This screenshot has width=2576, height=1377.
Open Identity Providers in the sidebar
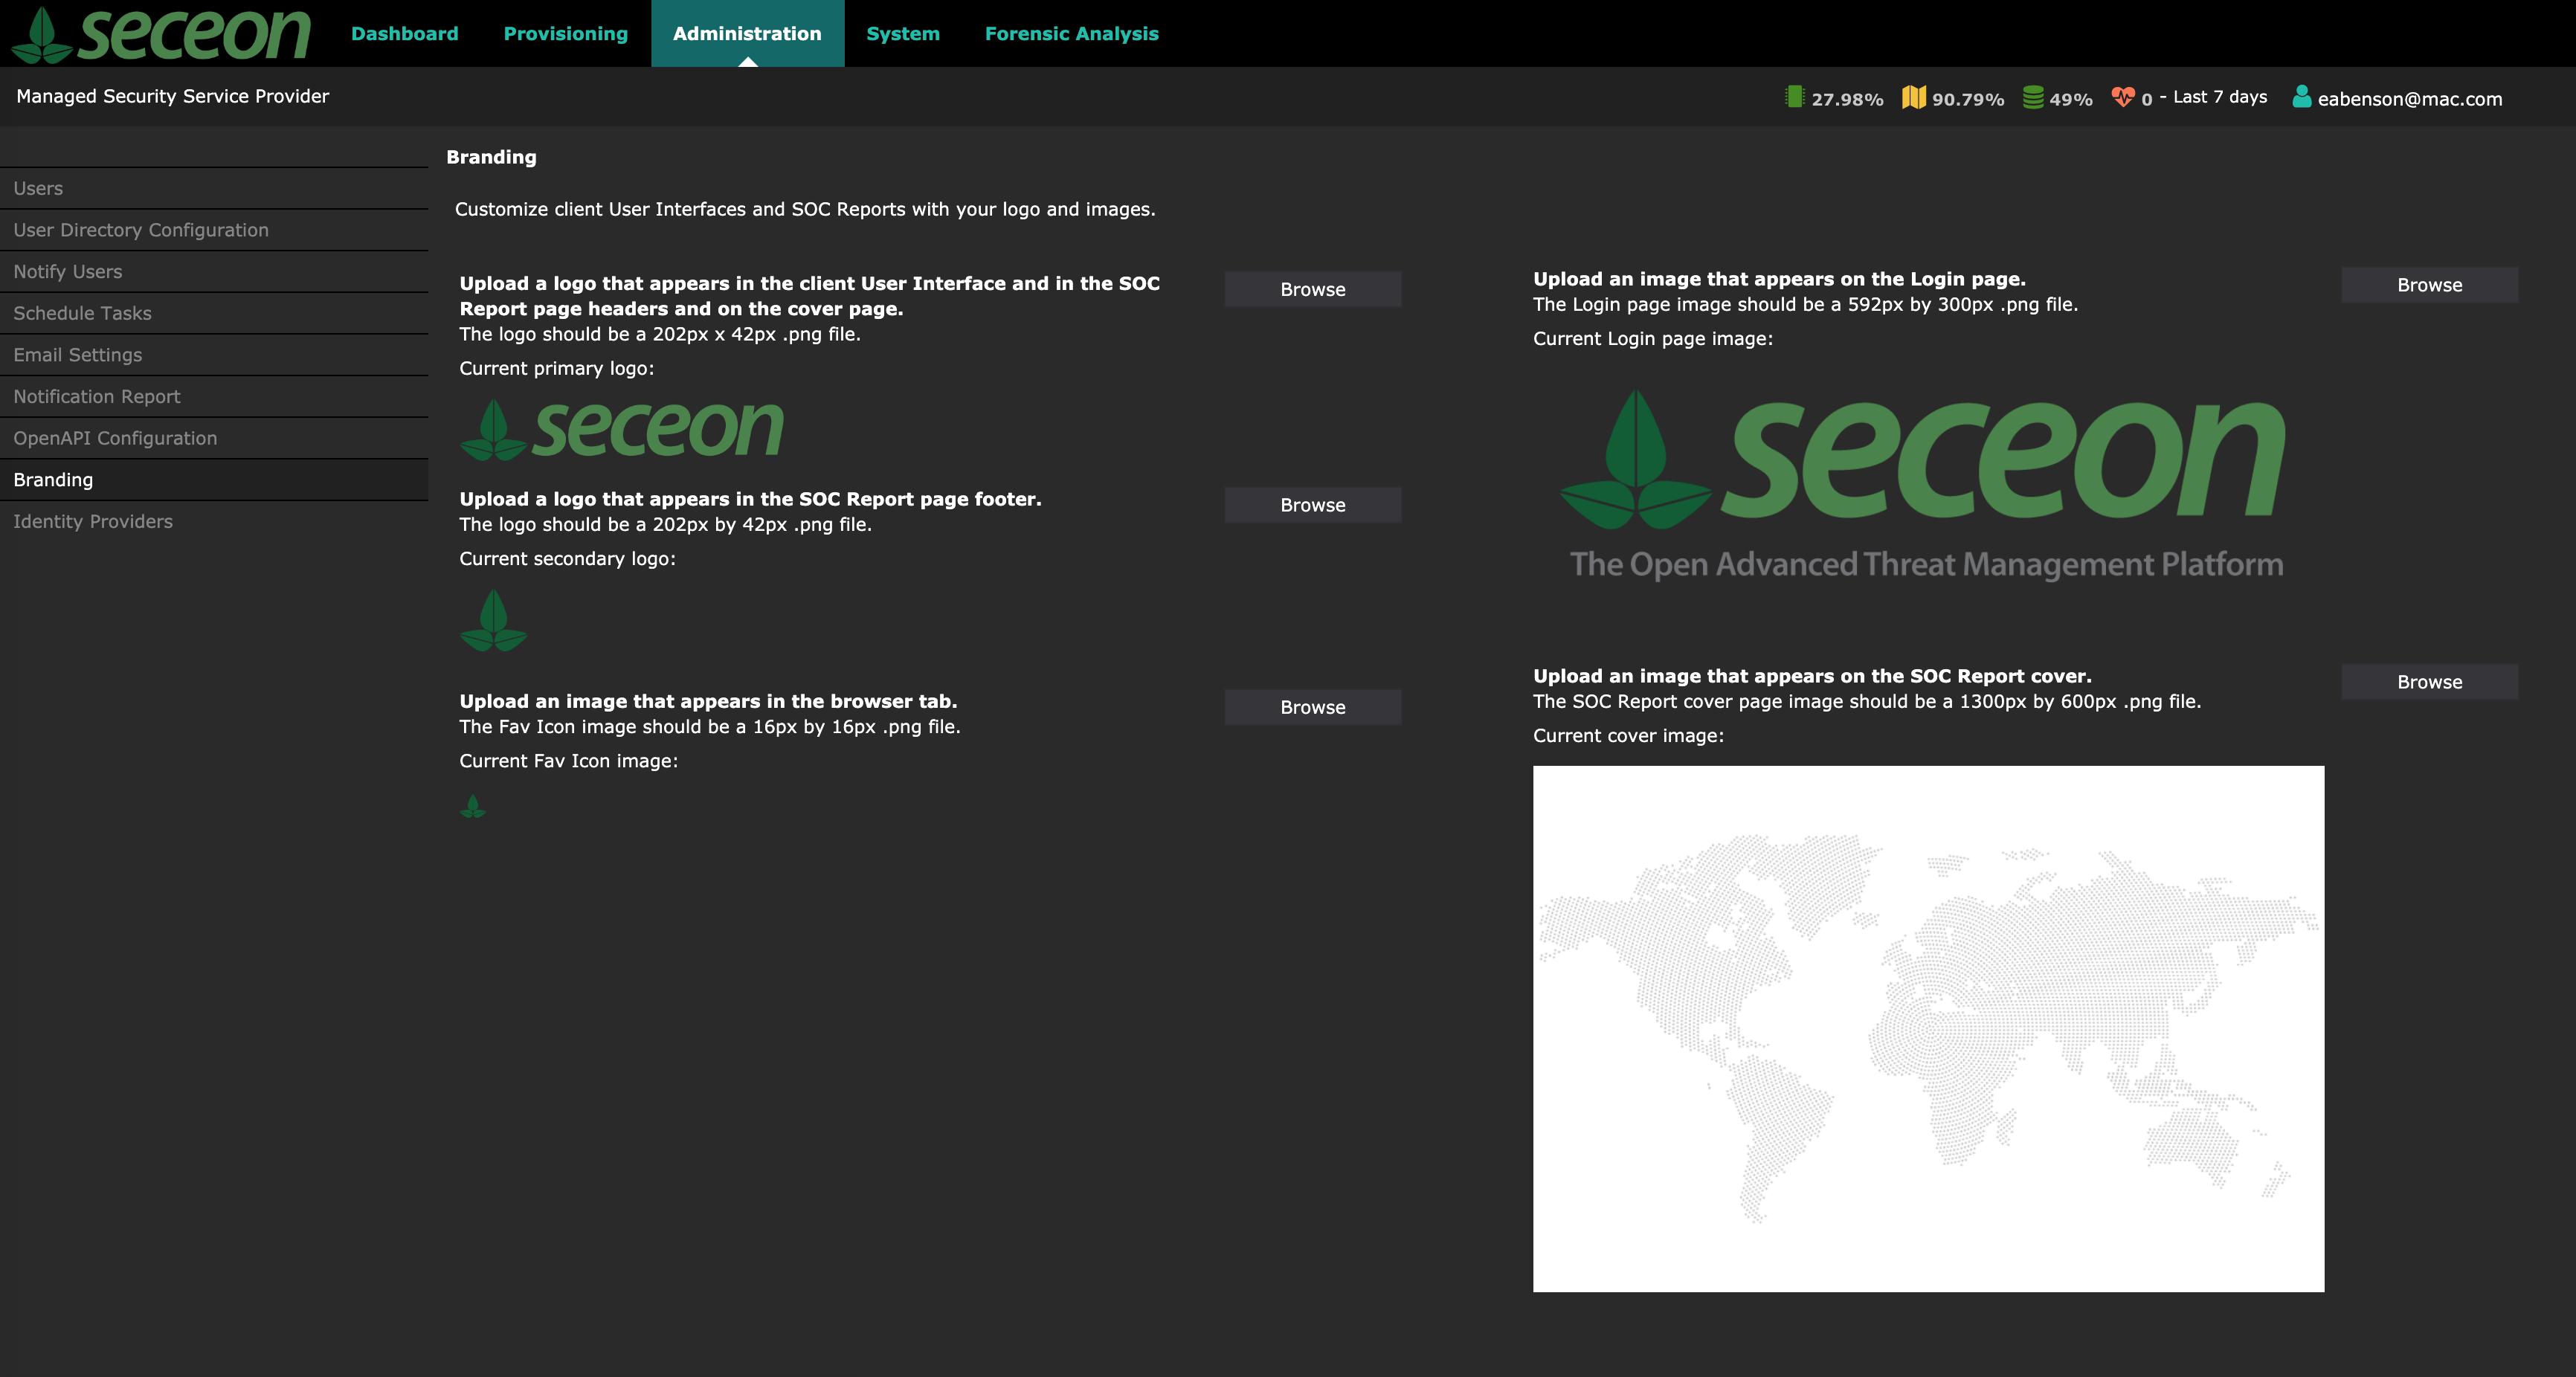pyautogui.click(x=93, y=521)
